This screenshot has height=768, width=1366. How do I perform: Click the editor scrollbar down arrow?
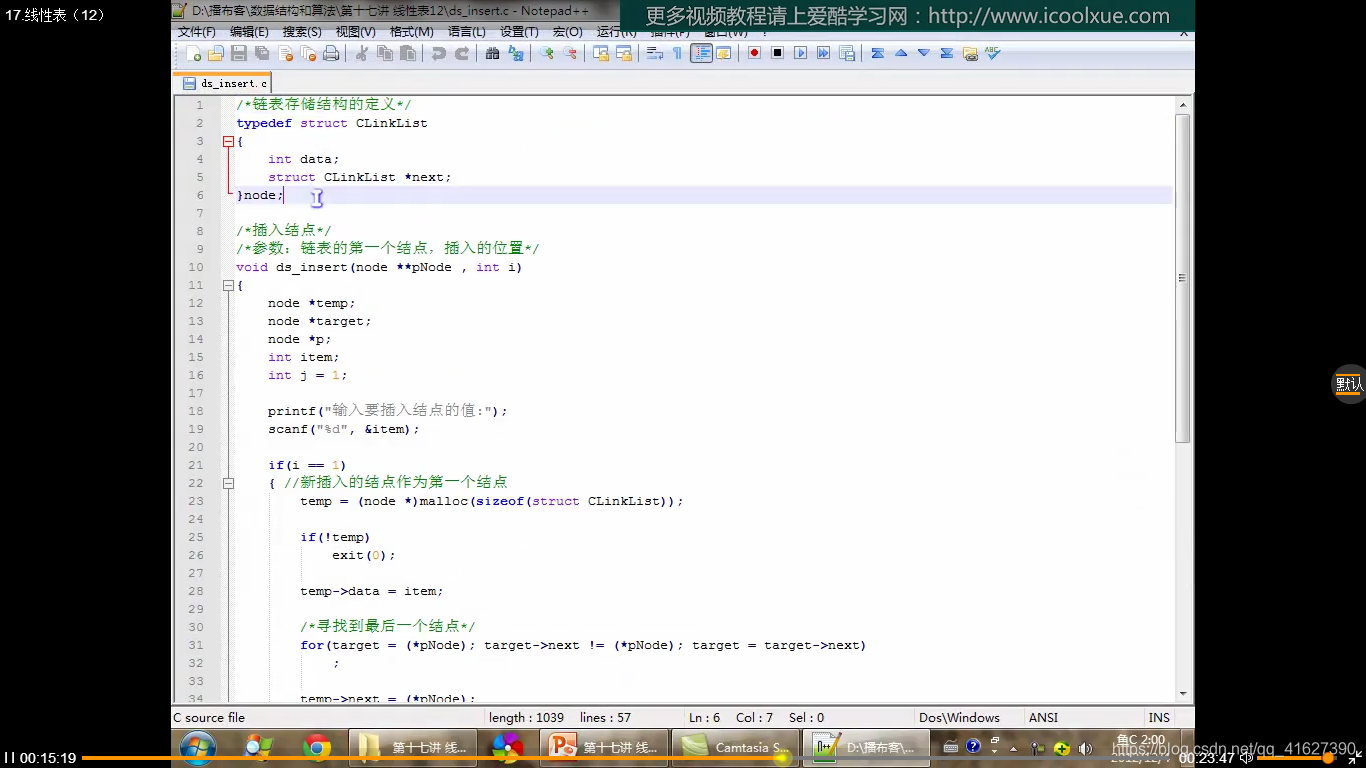(1183, 693)
